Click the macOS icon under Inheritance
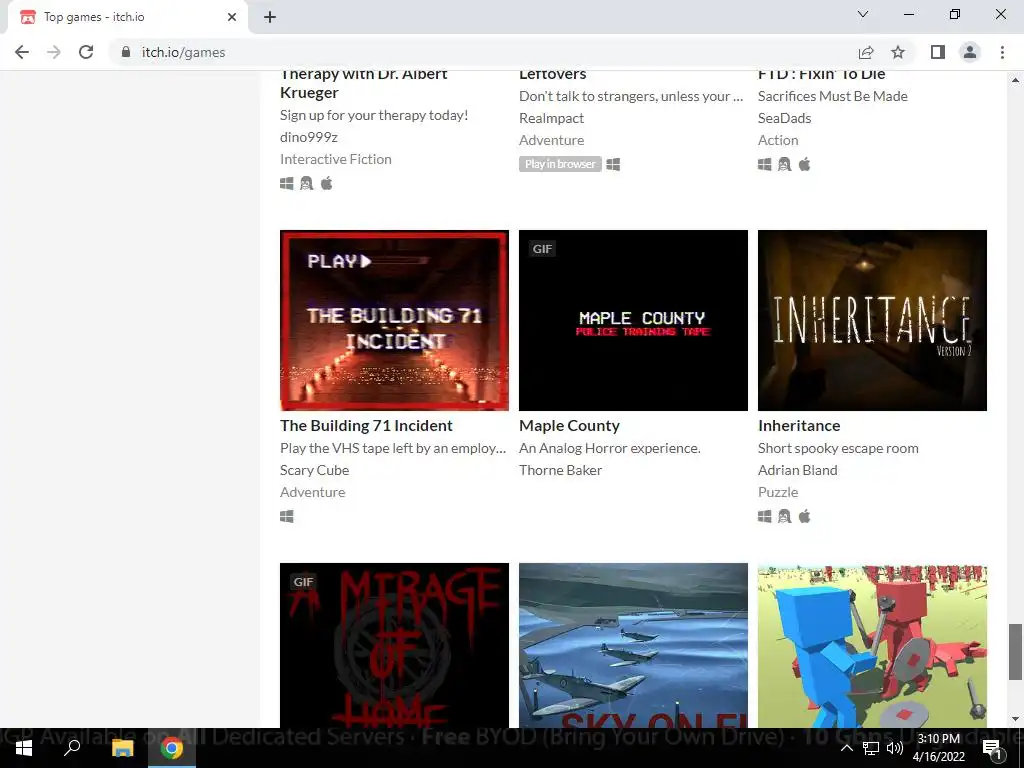The width and height of the screenshot is (1024, 768). click(x=805, y=516)
